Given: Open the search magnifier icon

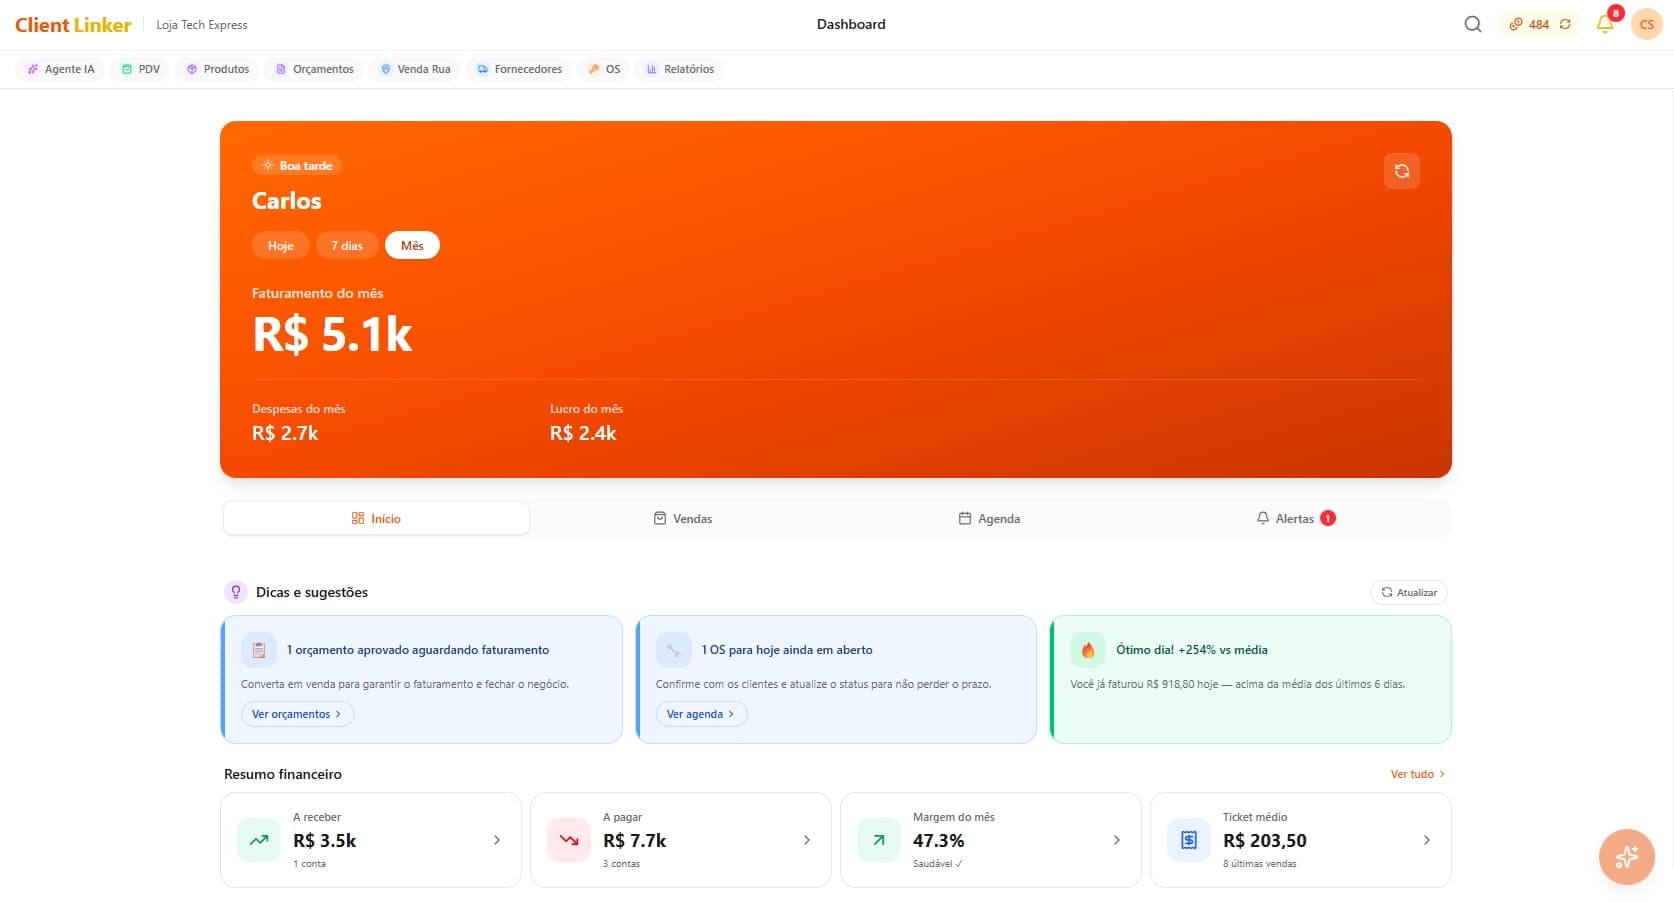Looking at the screenshot, I should [1473, 24].
